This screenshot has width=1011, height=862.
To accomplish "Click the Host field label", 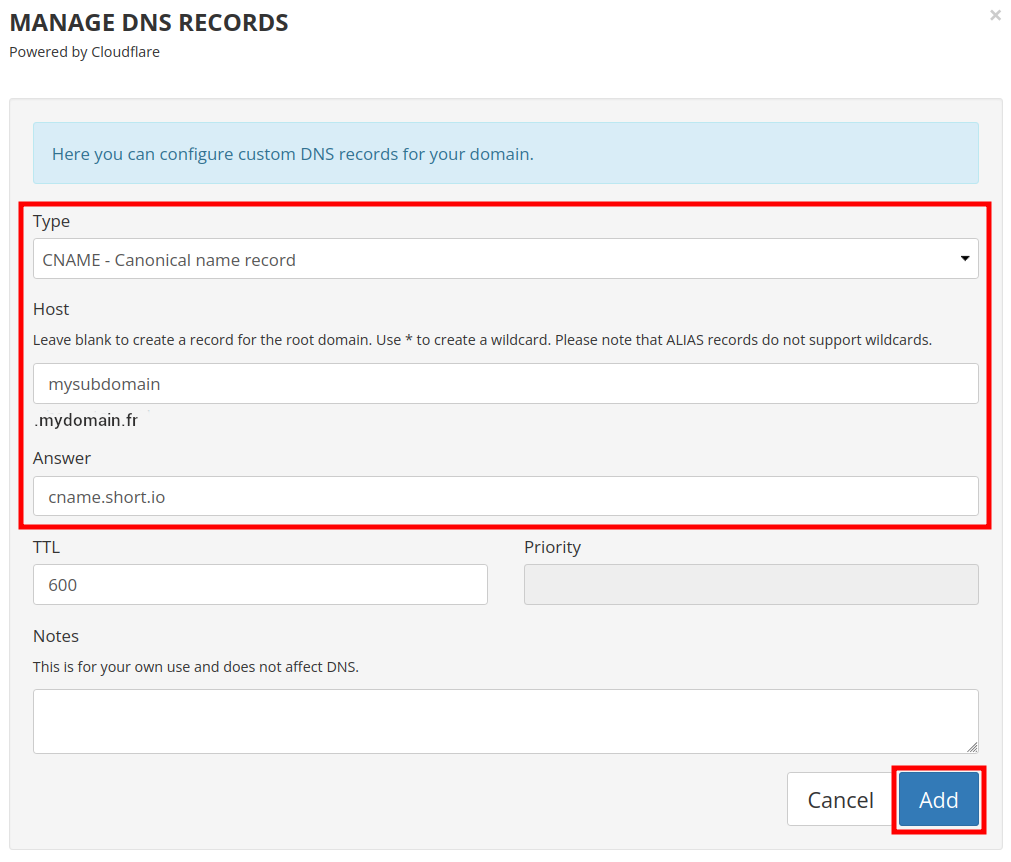I will (51, 309).
